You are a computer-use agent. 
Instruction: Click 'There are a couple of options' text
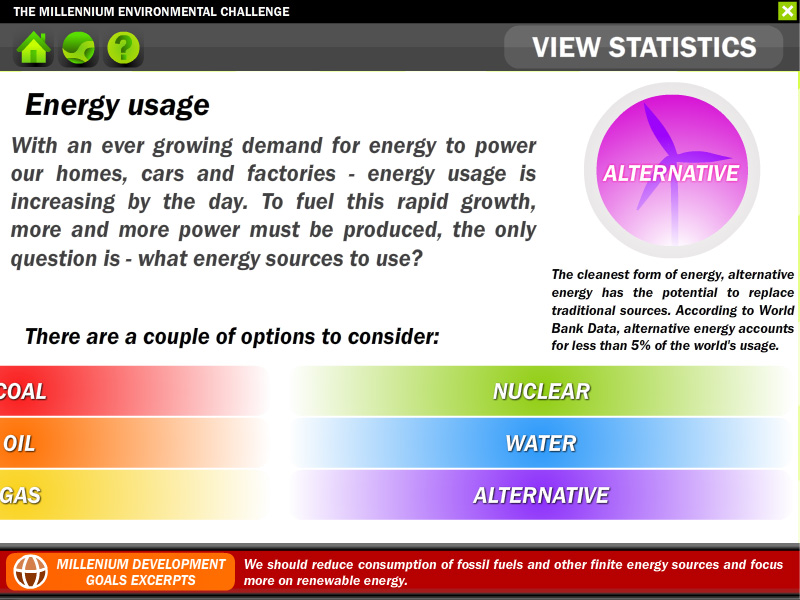(232, 337)
